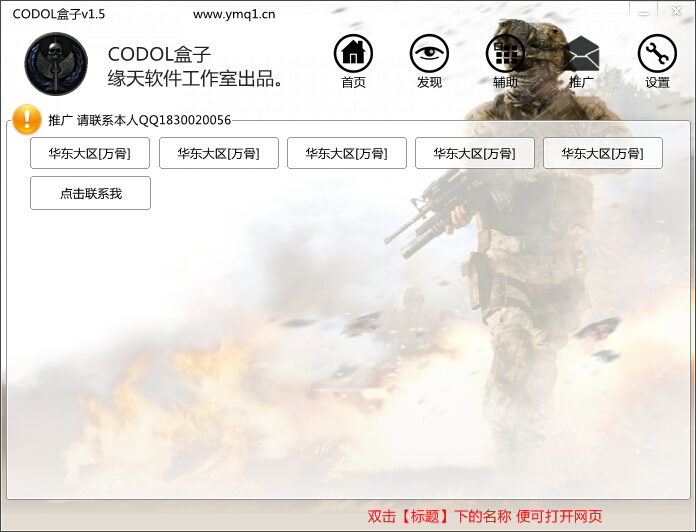Open 设置 wrench settings icon
Viewport: 696px width, 532px height.
pos(657,54)
